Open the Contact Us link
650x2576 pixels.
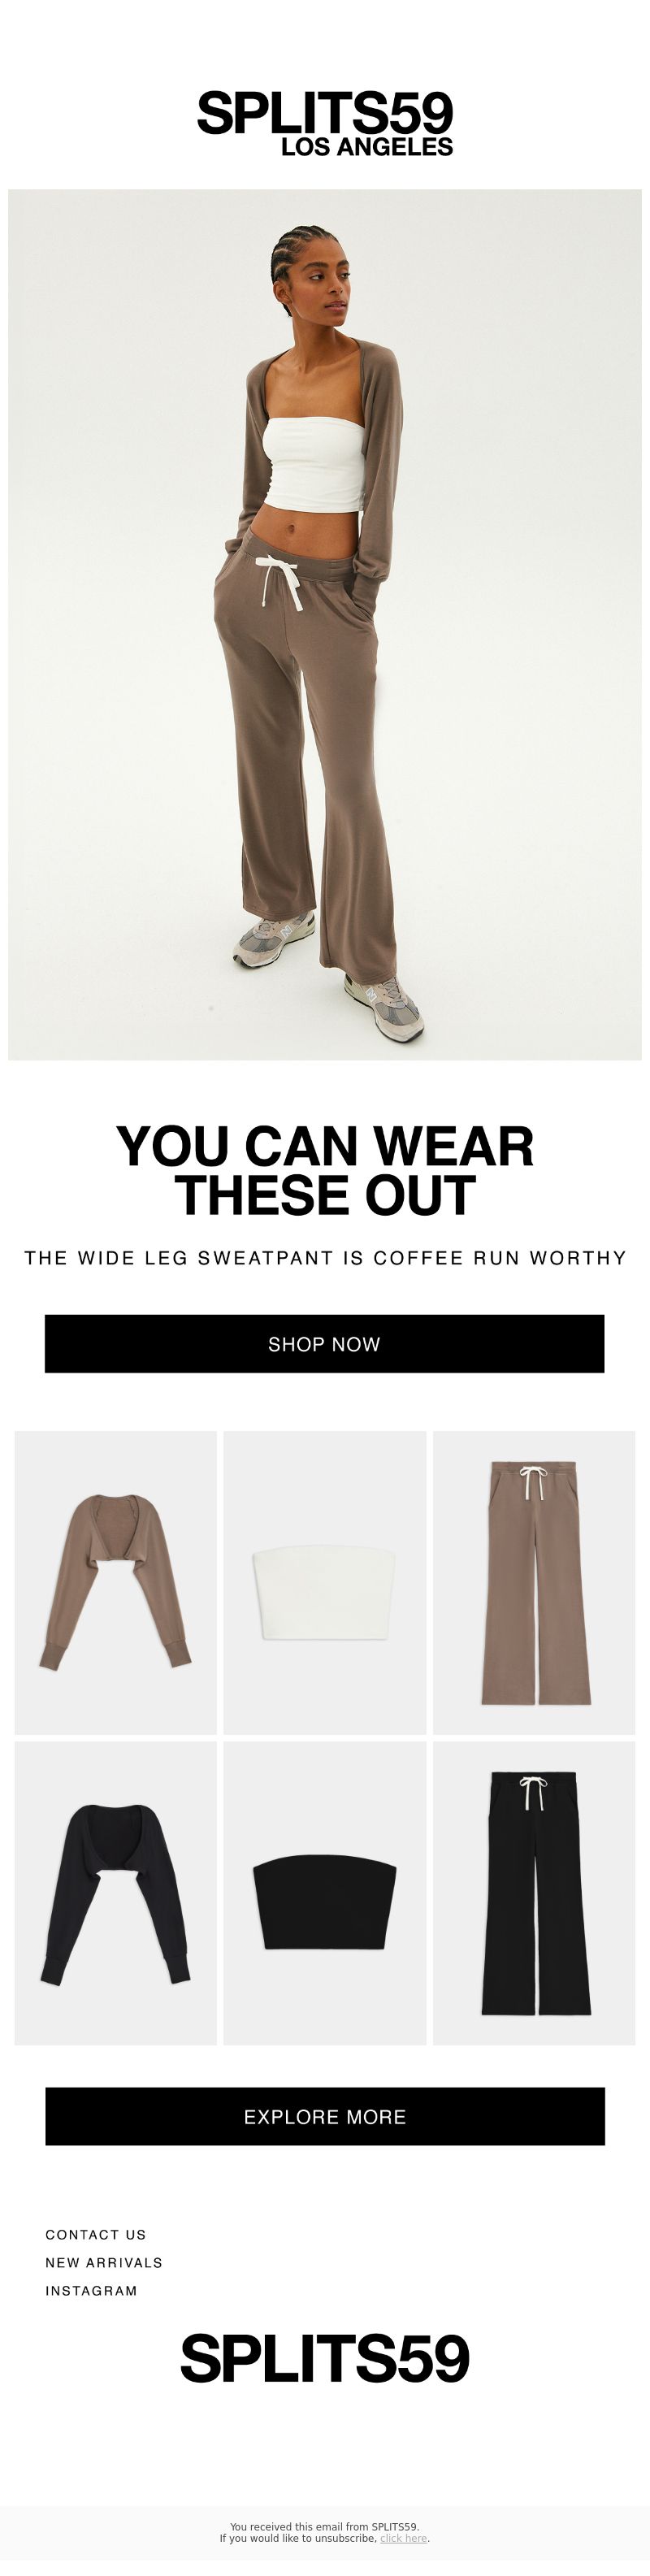96,2234
